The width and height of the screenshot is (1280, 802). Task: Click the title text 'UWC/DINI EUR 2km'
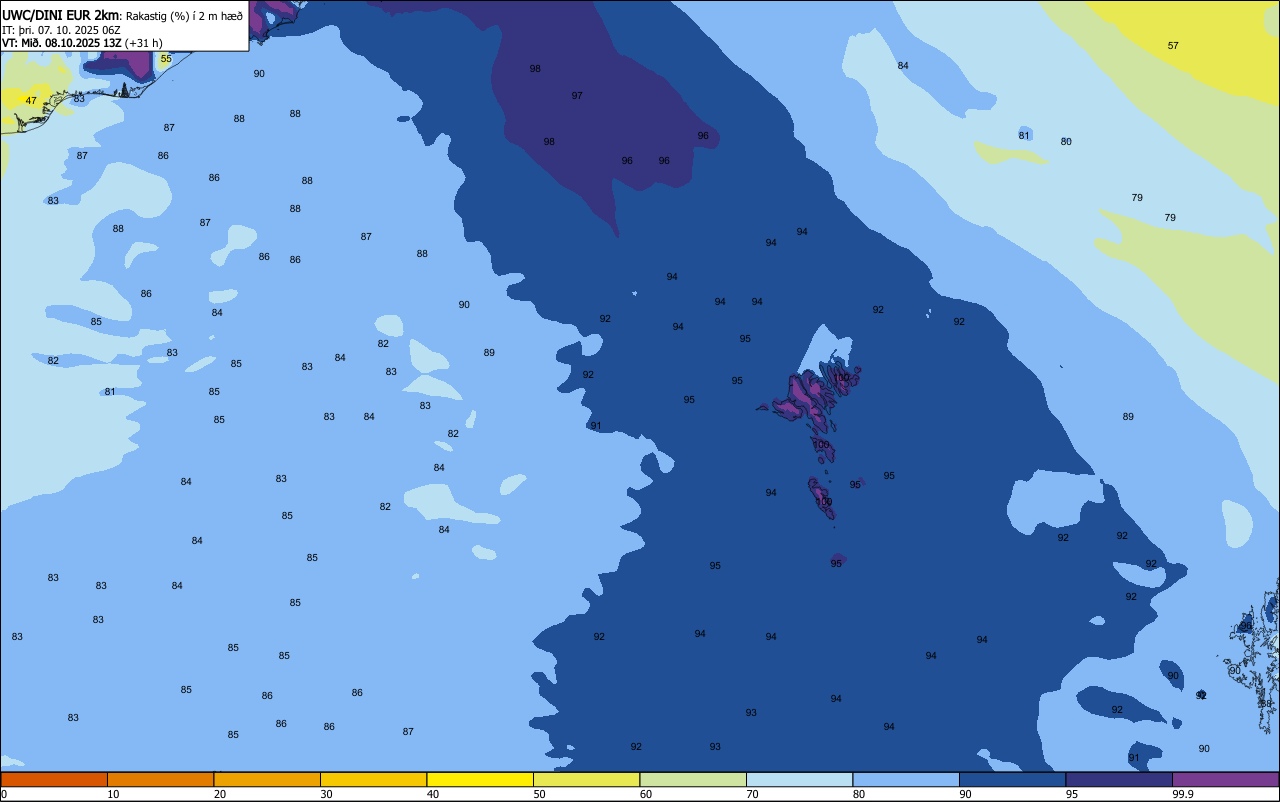61,15
